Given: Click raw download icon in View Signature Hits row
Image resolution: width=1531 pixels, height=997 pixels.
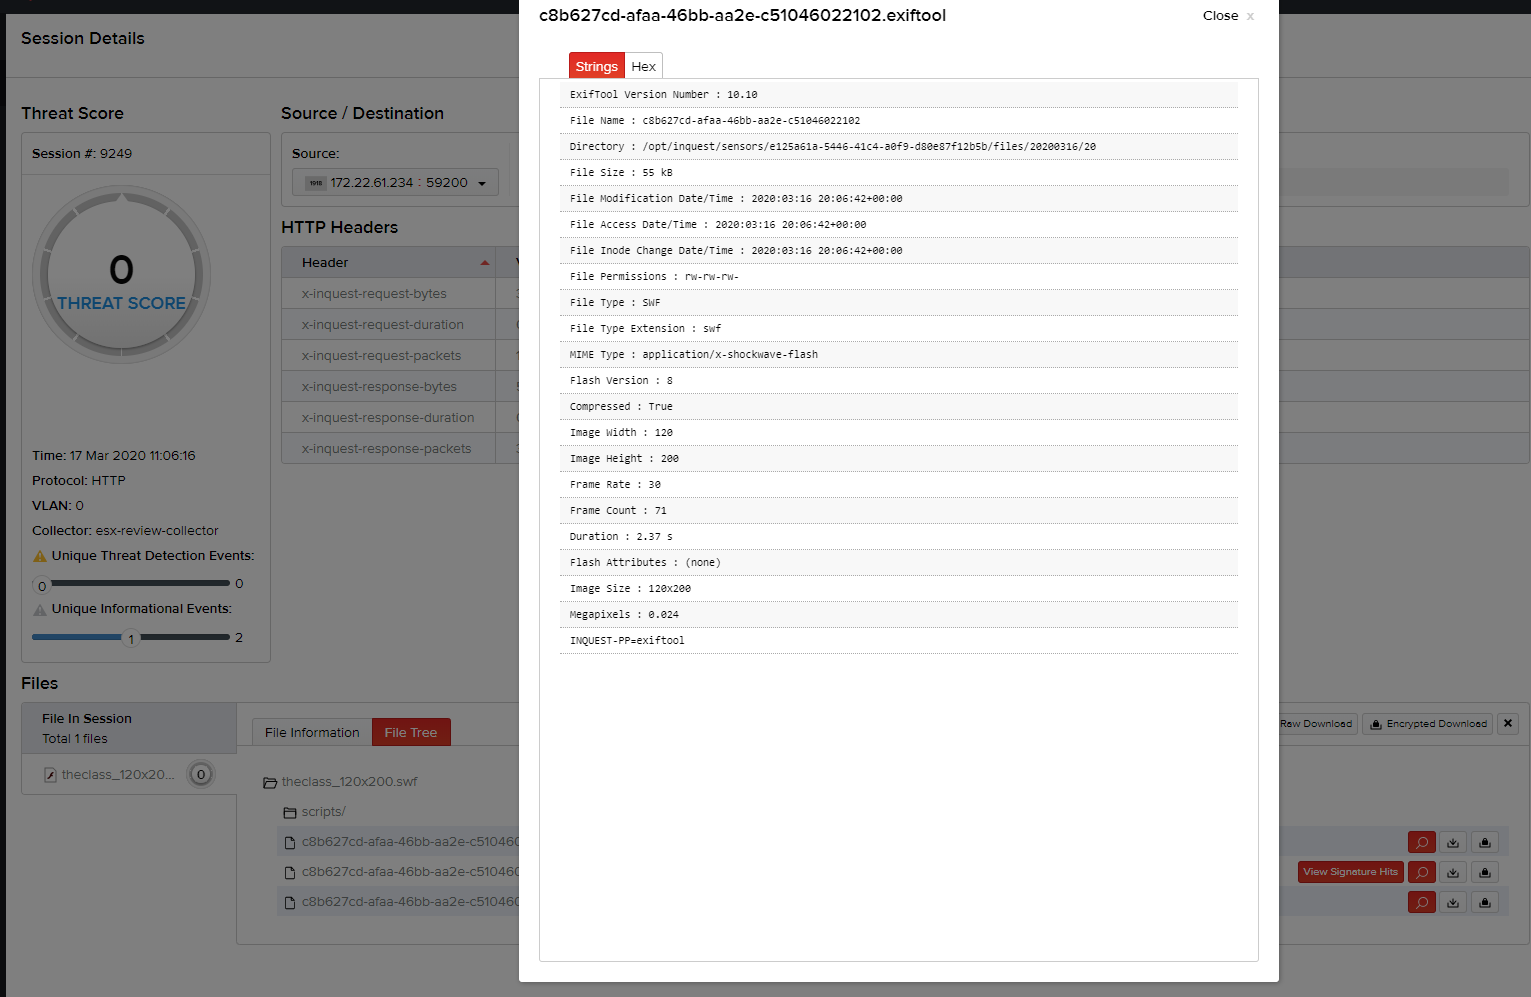Looking at the screenshot, I should click(x=1453, y=872).
